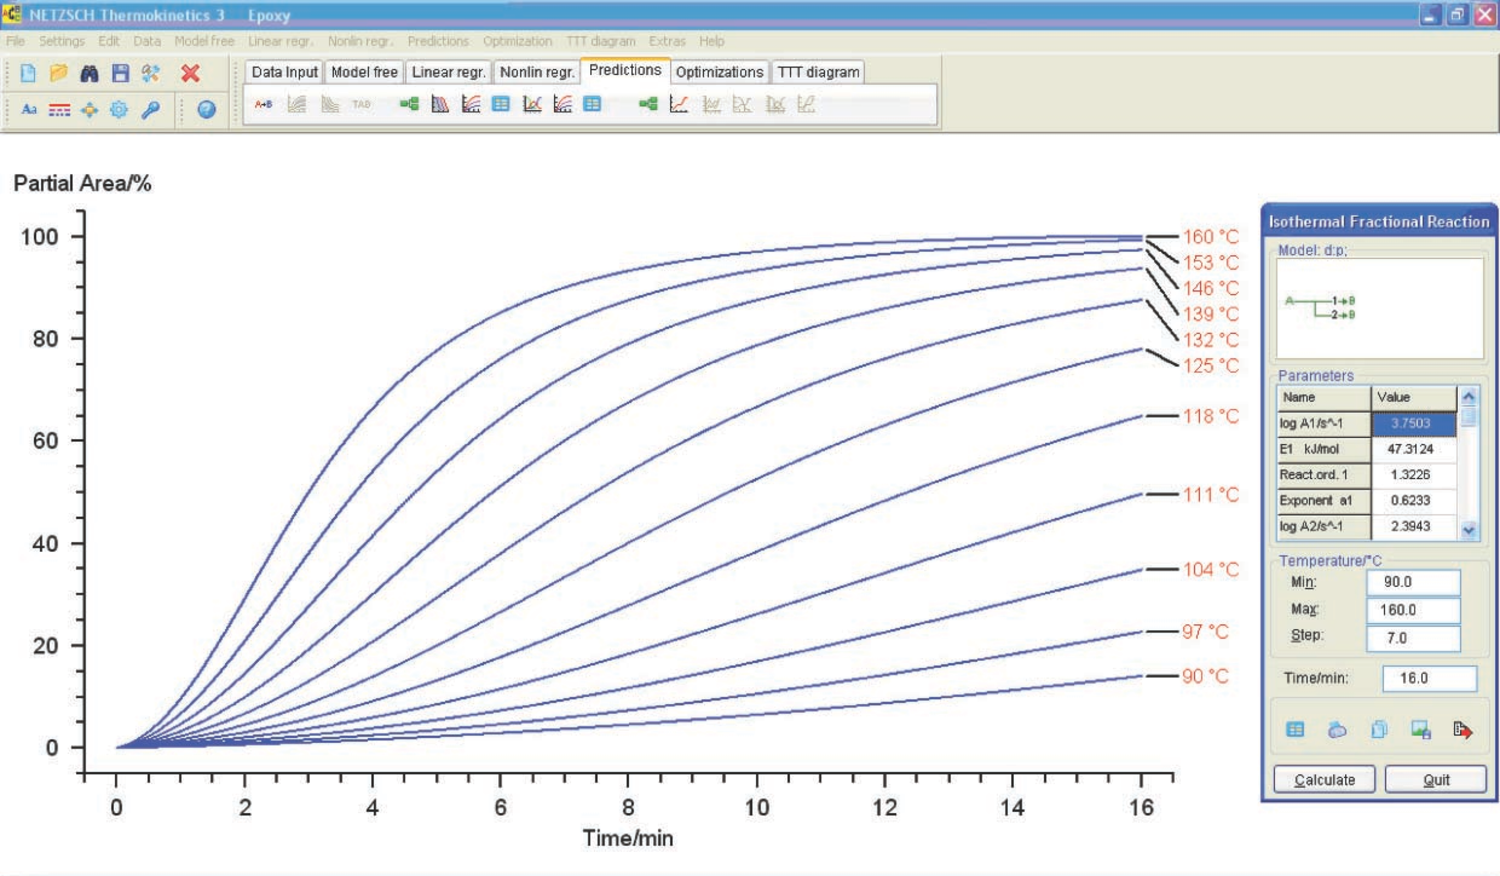Select the React.ord. 1 value 1.3226
Image resolution: width=1500 pixels, height=876 pixels.
pyautogui.click(x=1413, y=475)
